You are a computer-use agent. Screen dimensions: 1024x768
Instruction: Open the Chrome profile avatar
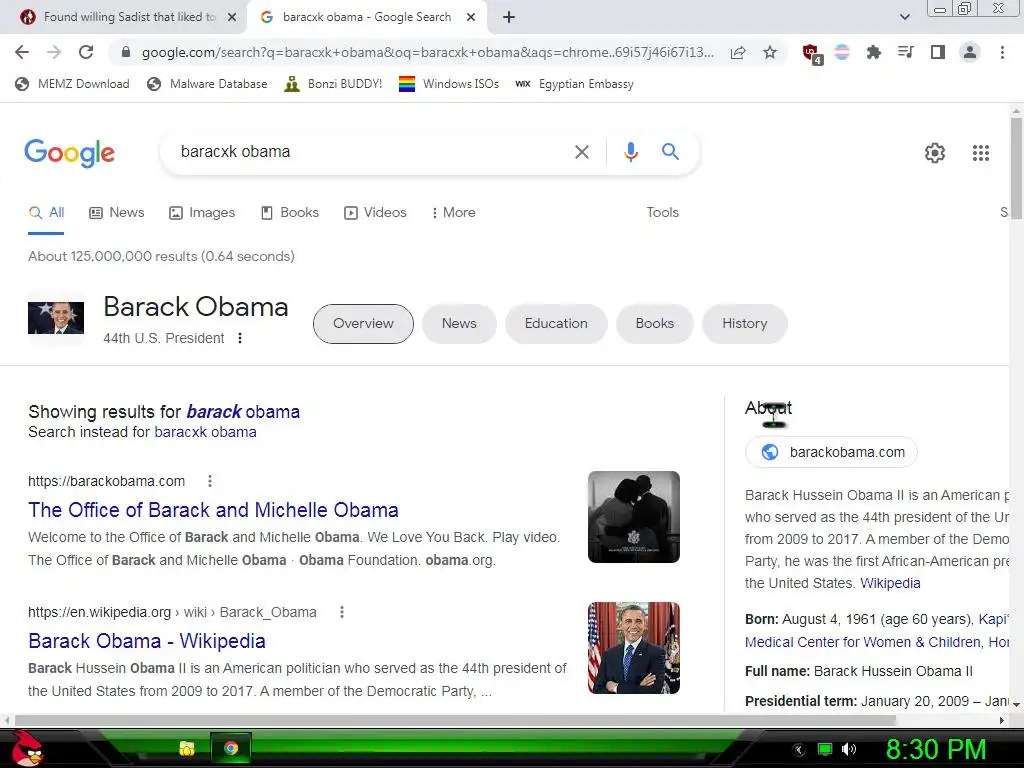click(970, 52)
